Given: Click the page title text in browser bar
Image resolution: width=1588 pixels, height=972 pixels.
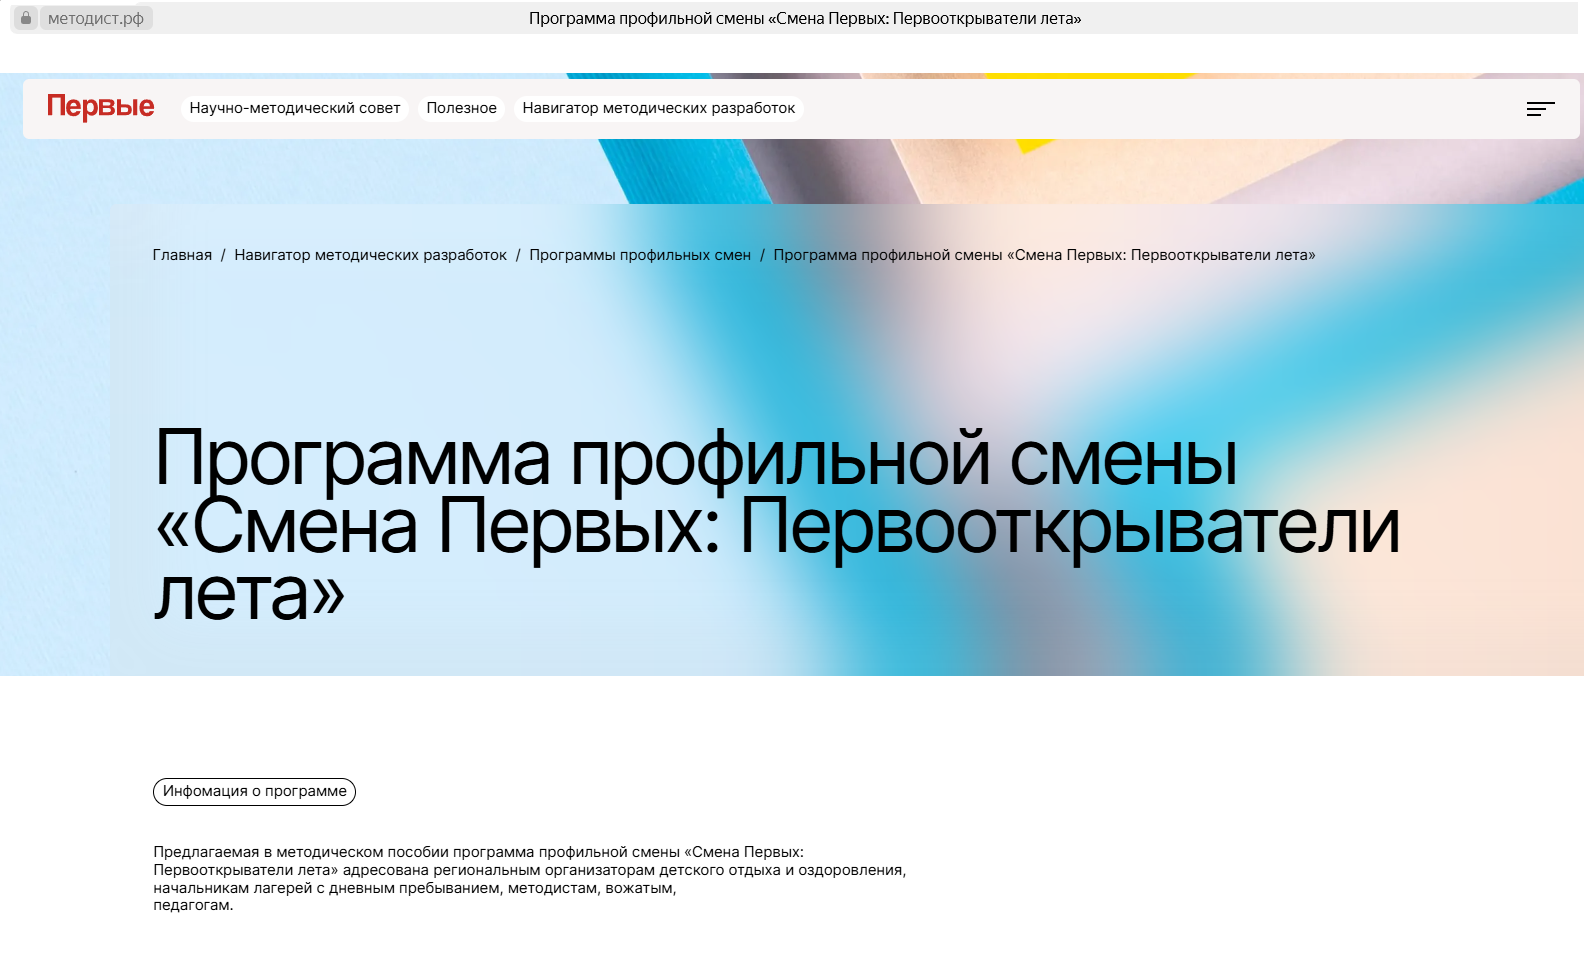Looking at the screenshot, I should point(805,18).
